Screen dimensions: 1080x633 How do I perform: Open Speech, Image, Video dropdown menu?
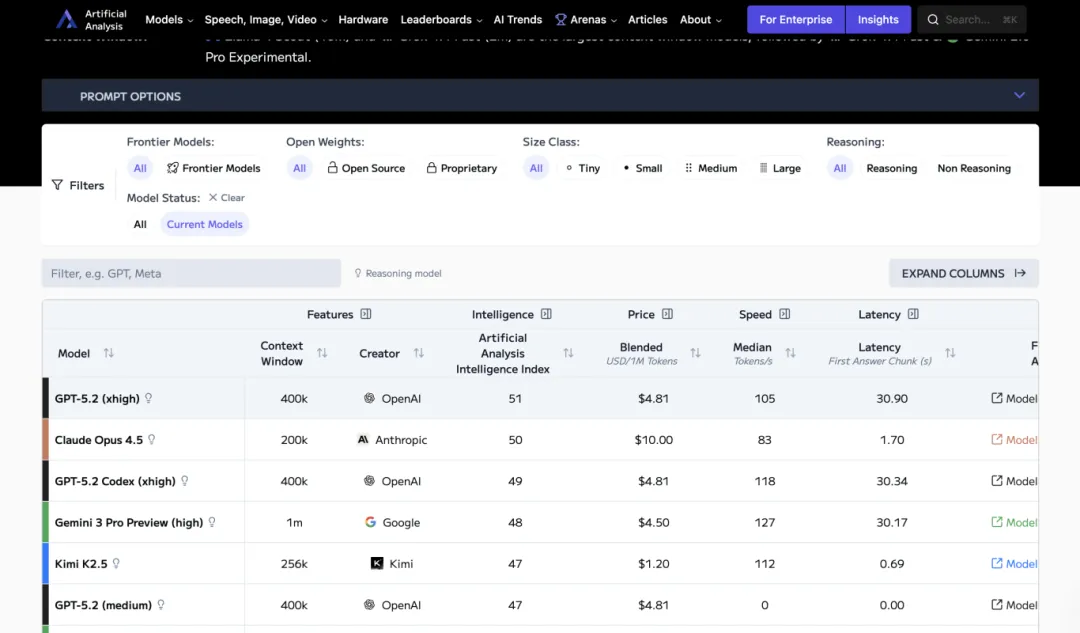266,19
